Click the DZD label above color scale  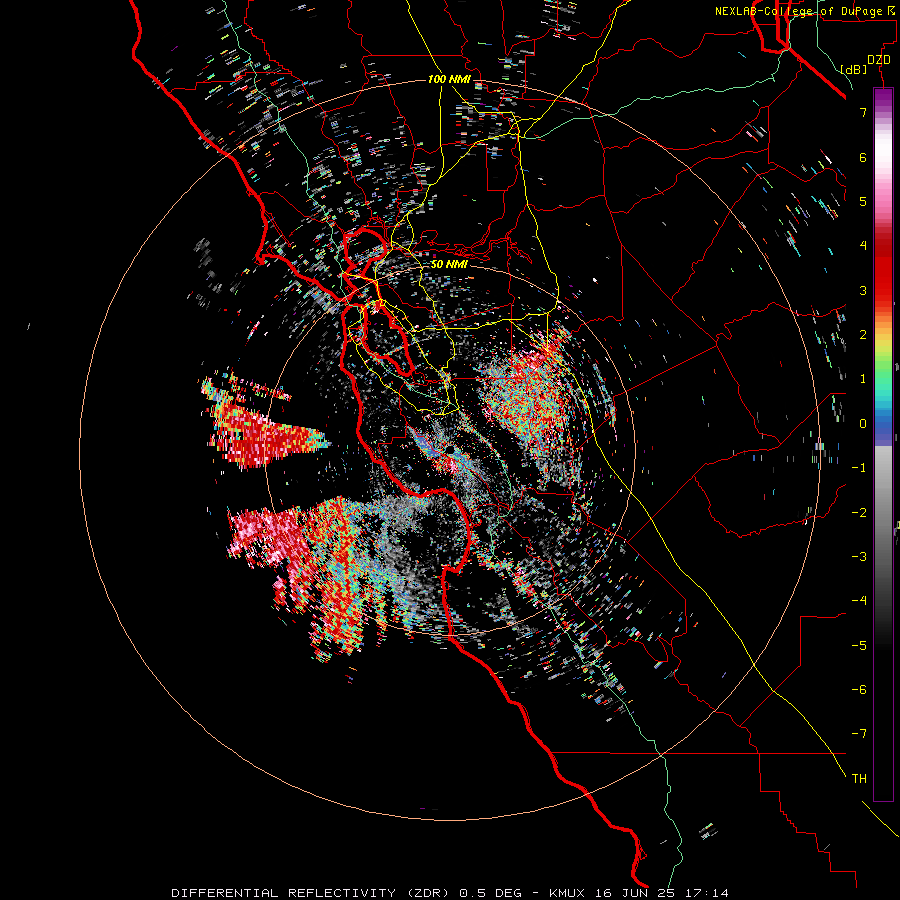[879, 60]
